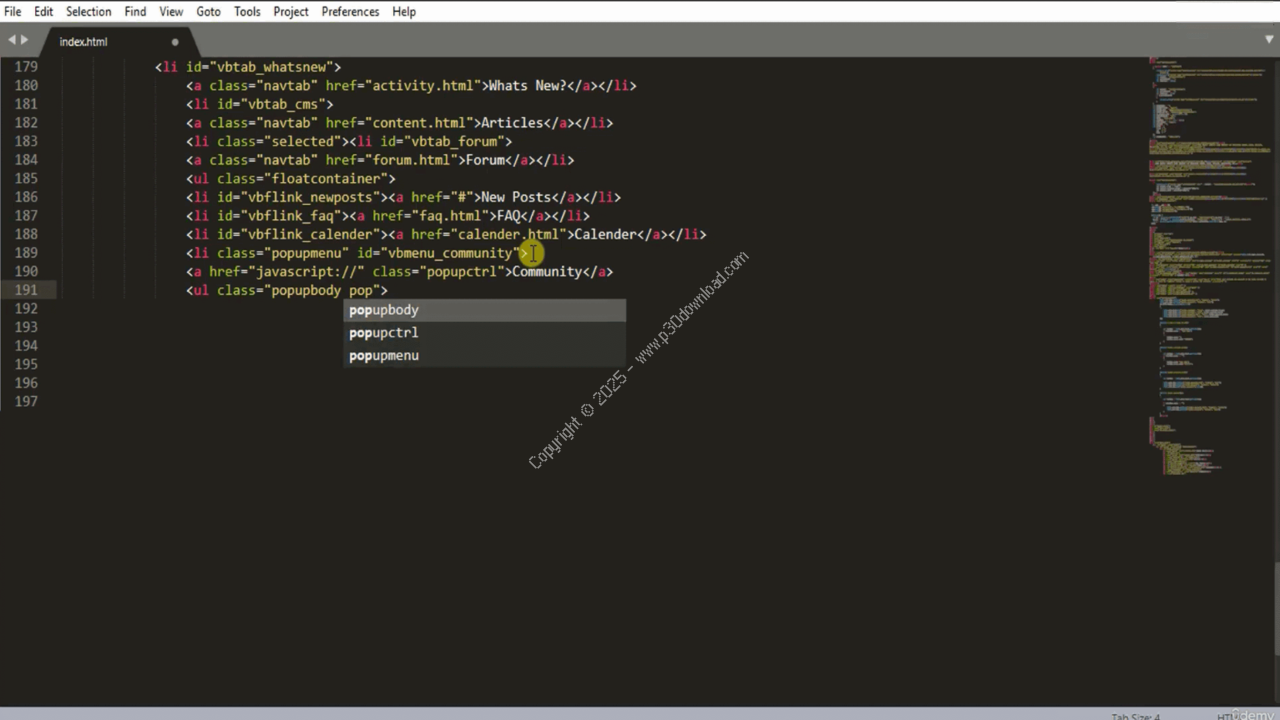
Task: Open the File menu
Action: click(13, 12)
